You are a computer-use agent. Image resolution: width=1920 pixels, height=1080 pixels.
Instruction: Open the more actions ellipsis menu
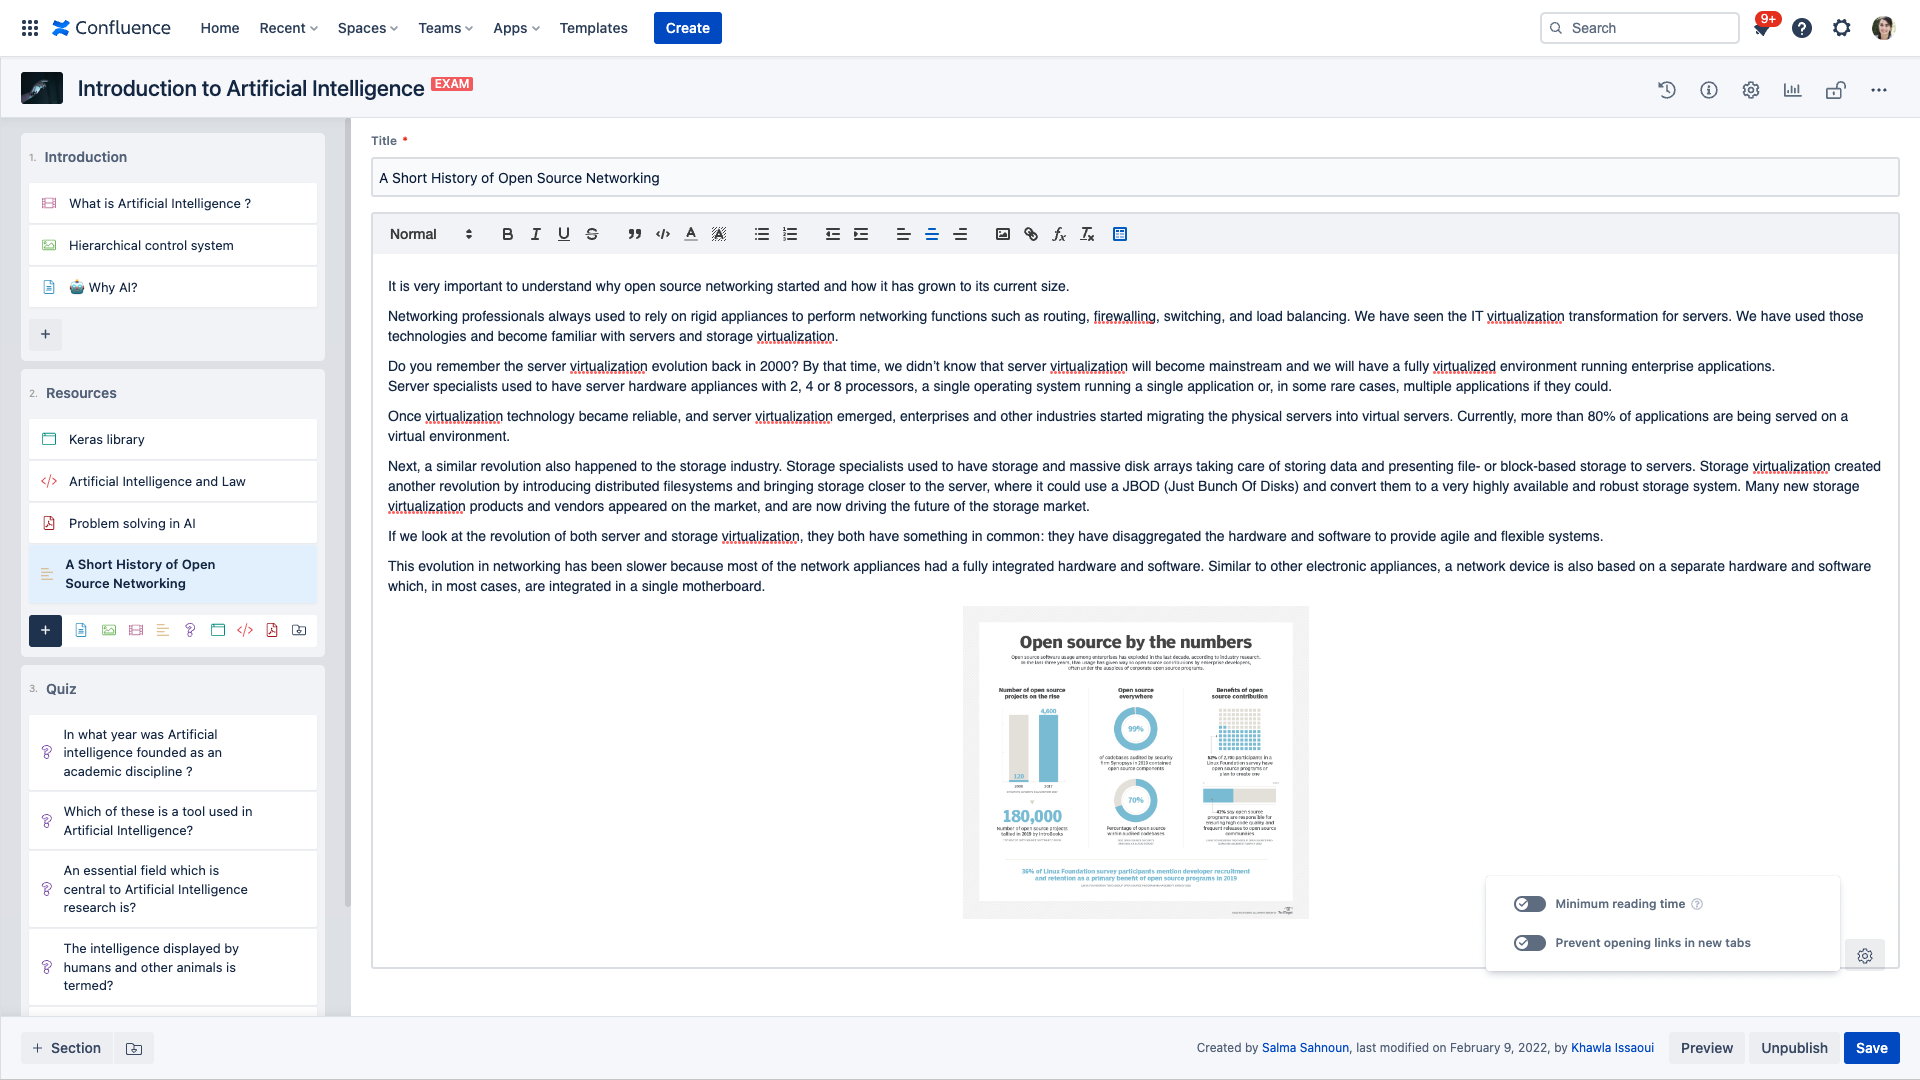point(1879,90)
